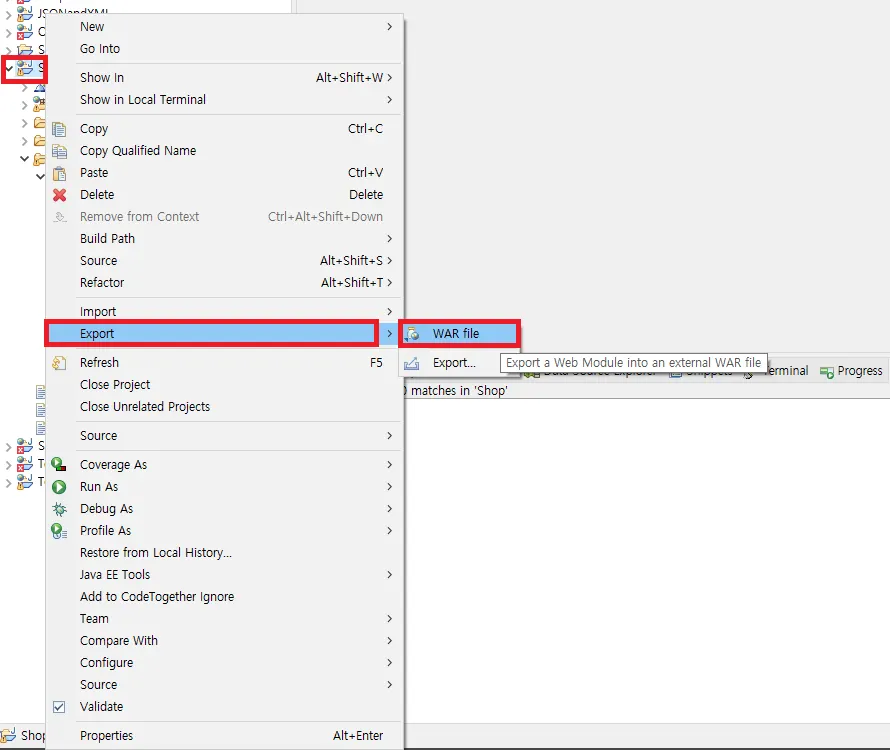Open Properties from context menu
The image size is (890, 750).
(x=224, y=736)
